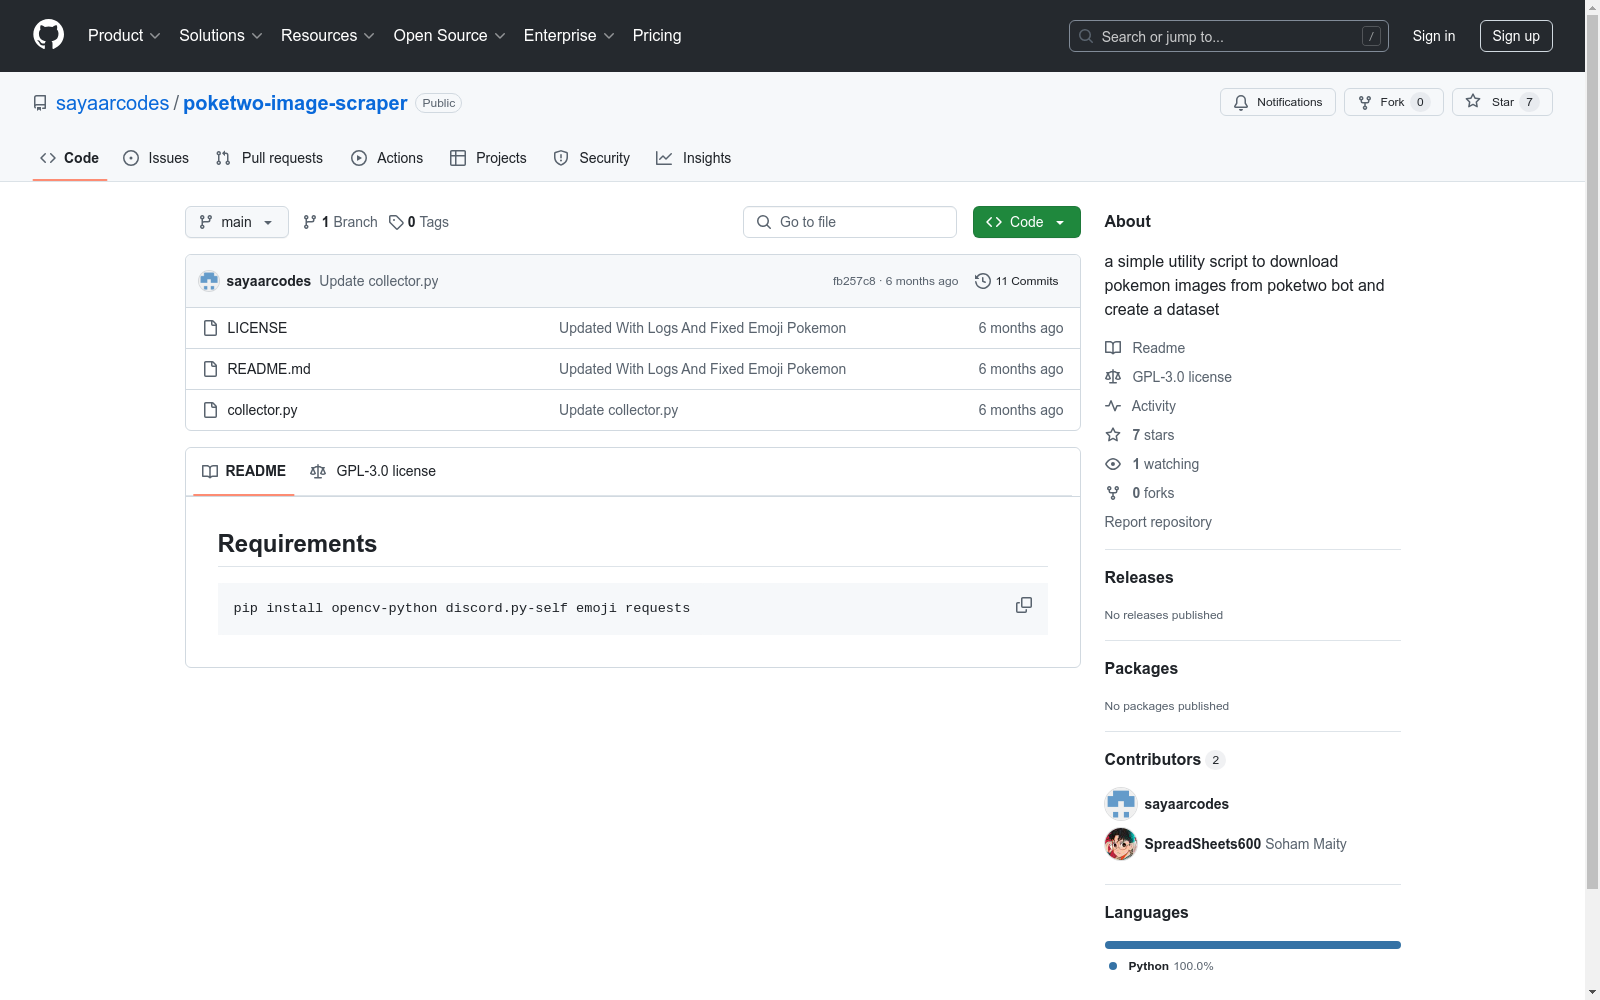This screenshot has height=1000, width=1600.
Task: Expand the Resources menu
Action: click(x=328, y=35)
